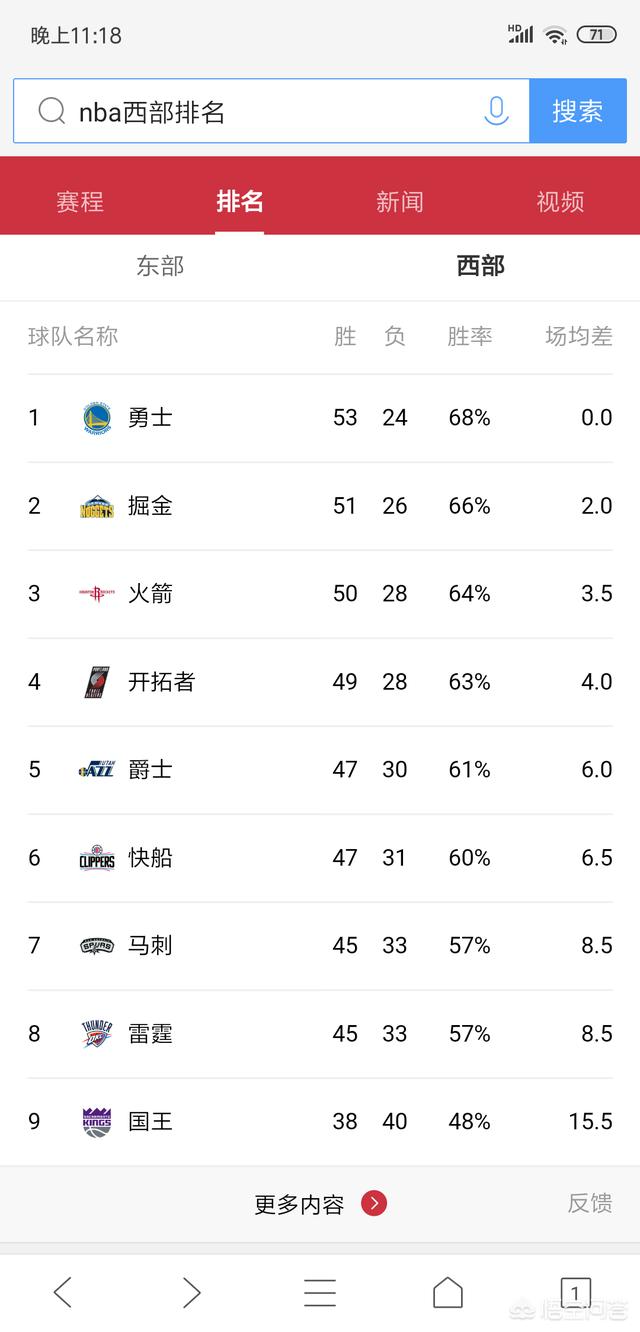Click the blue 搜索 button

pyautogui.click(x=578, y=111)
